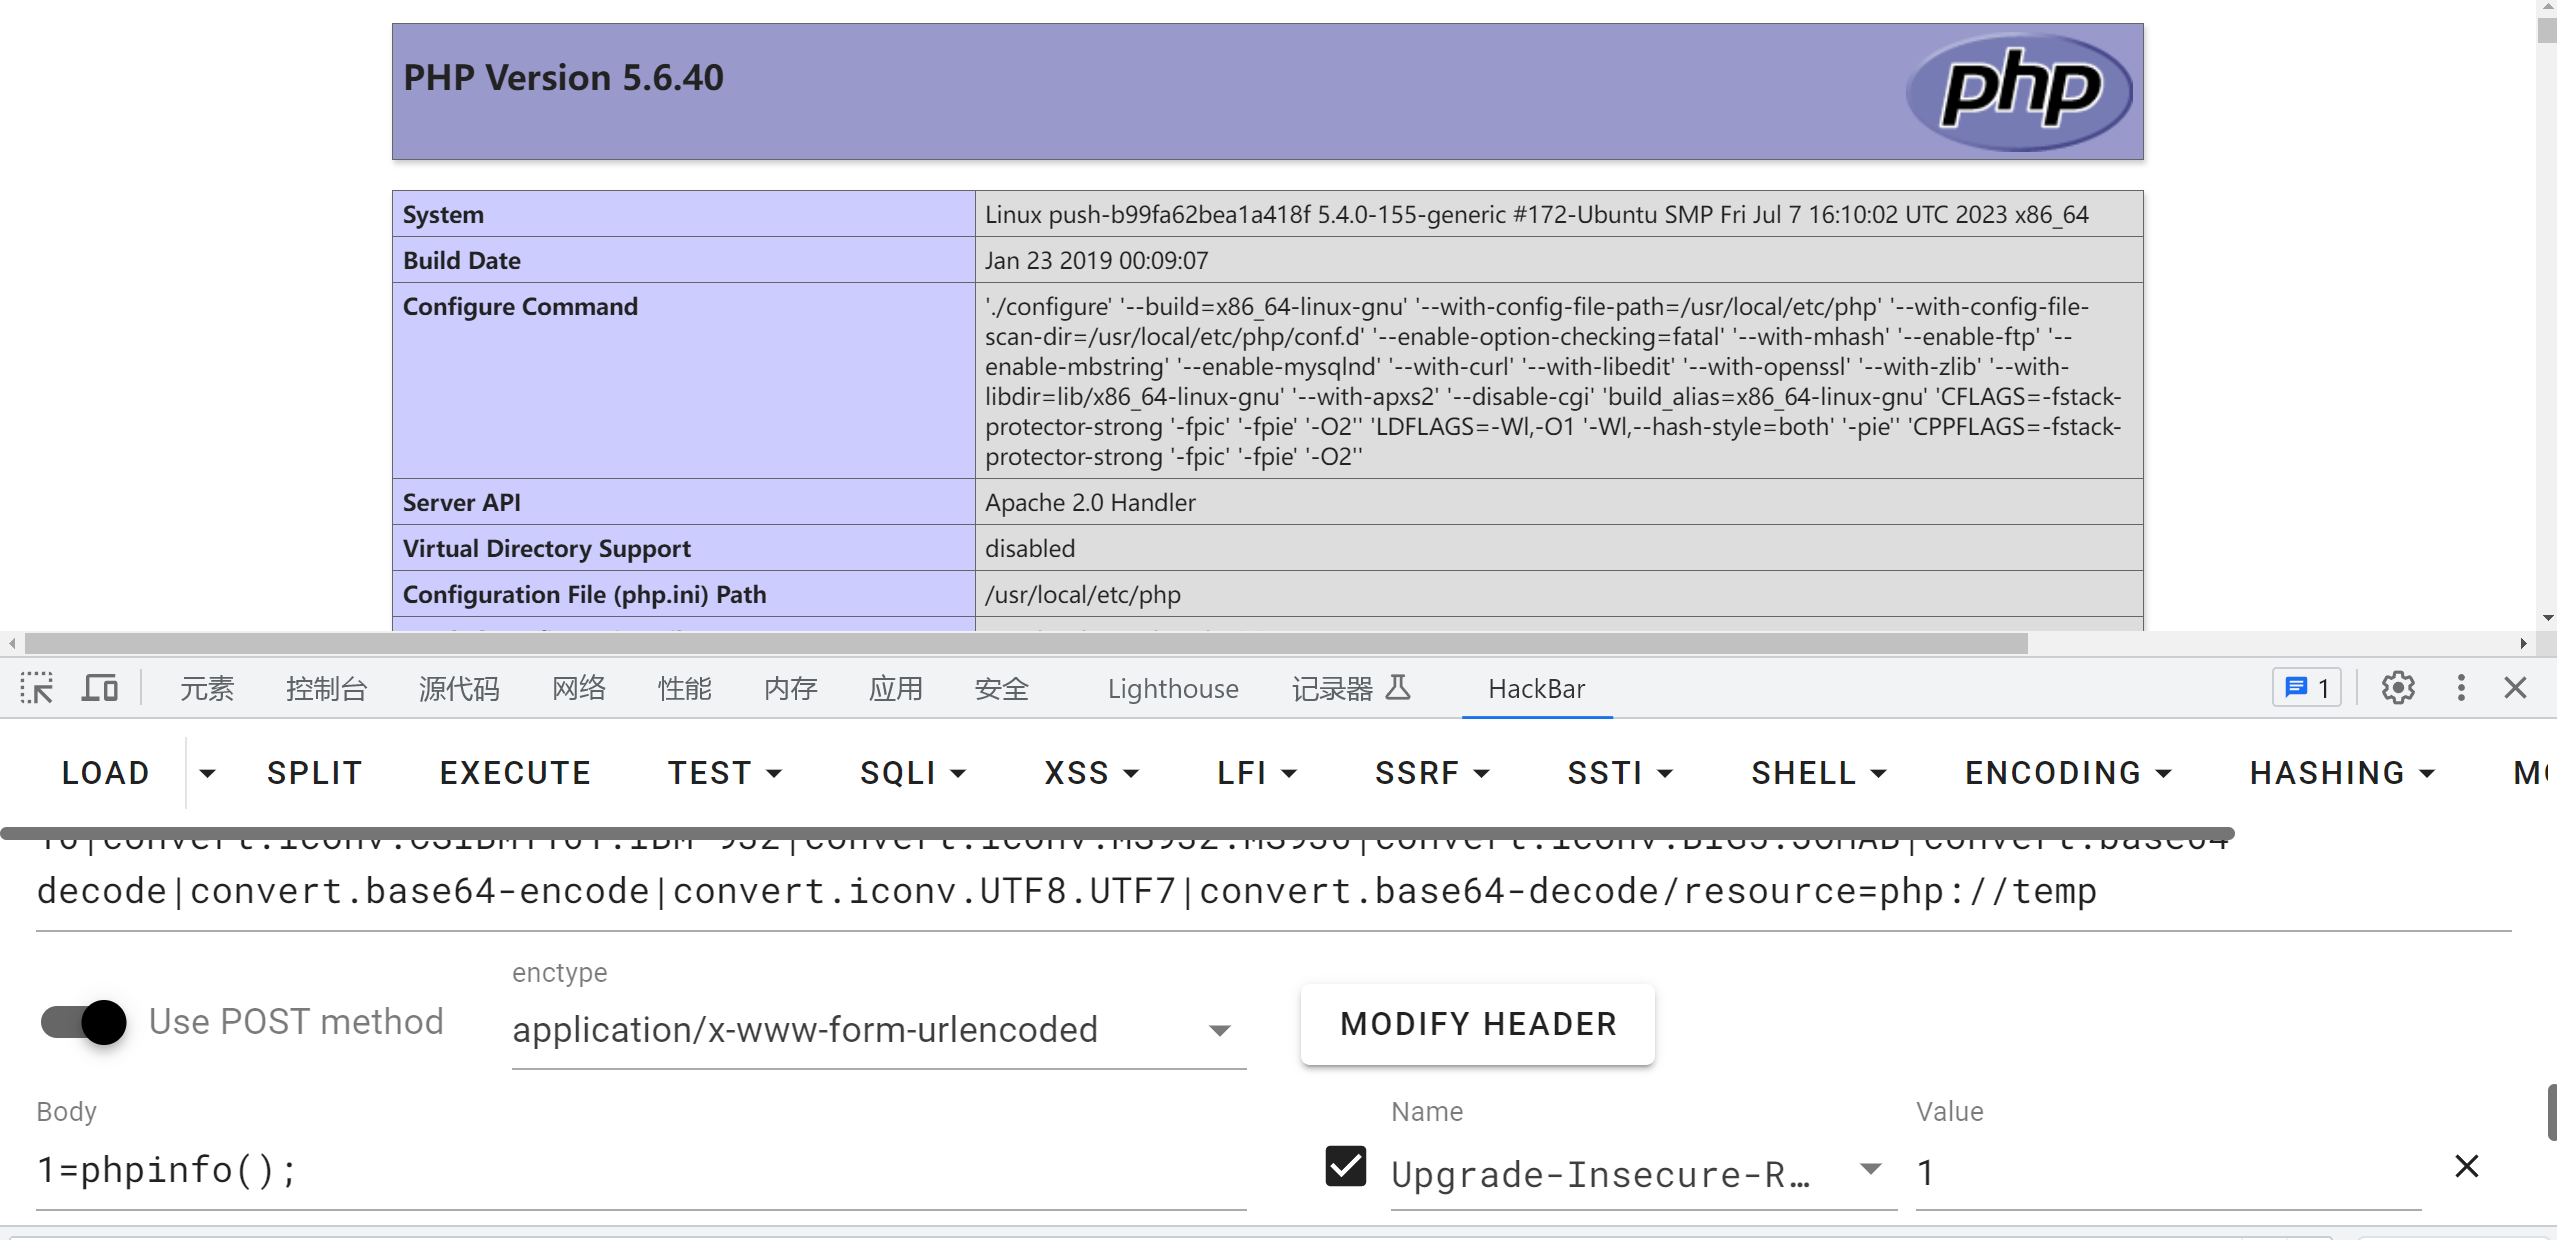
Task: Remove the Upgrade-Insecure-Requests header row
Action: 2466,1166
